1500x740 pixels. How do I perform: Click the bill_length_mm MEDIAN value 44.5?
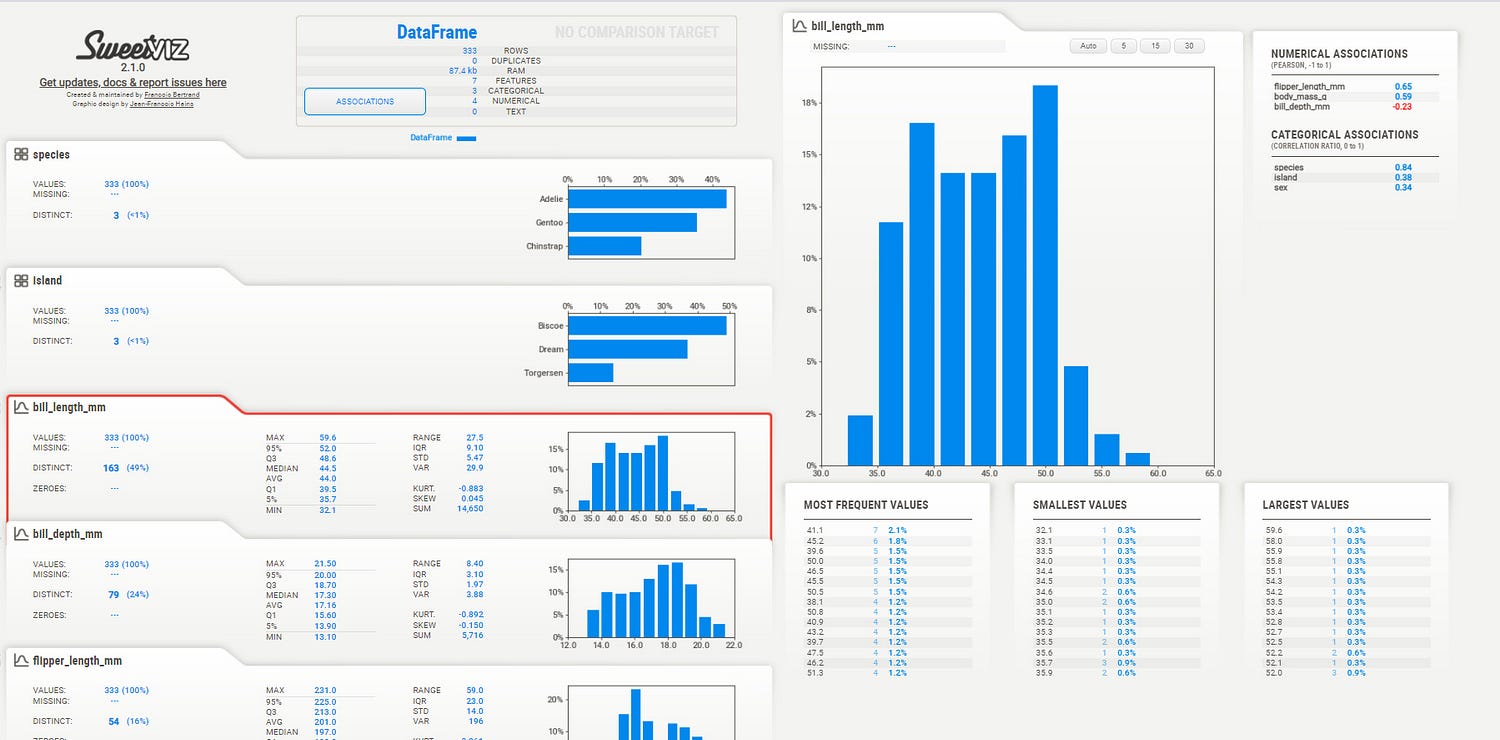pos(328,468)
